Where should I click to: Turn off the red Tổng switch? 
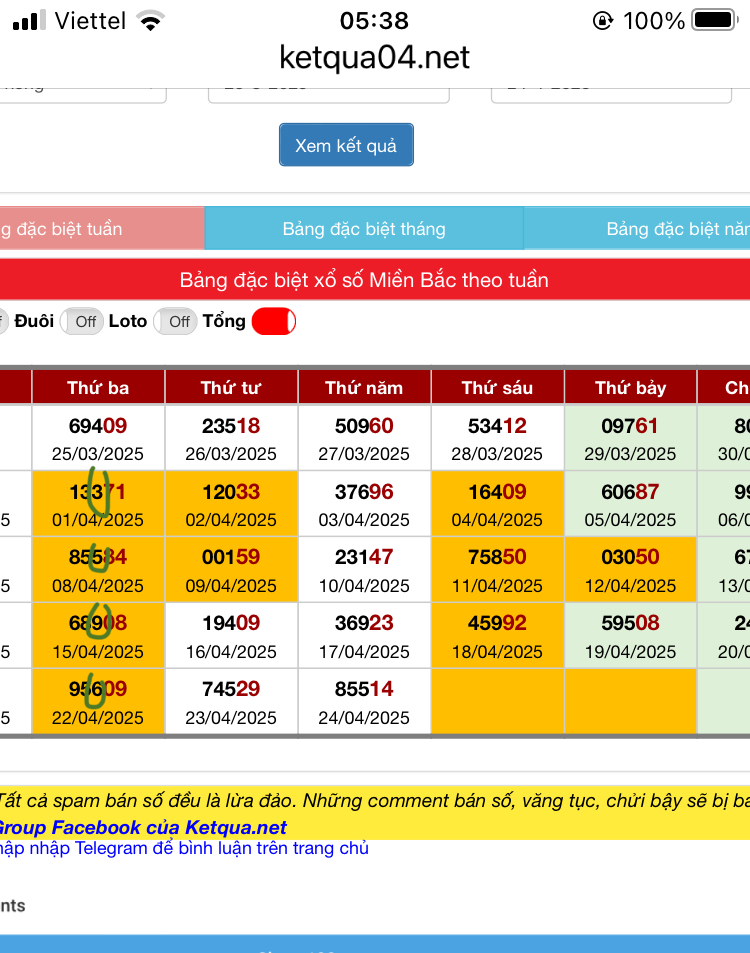click(274, 322)
